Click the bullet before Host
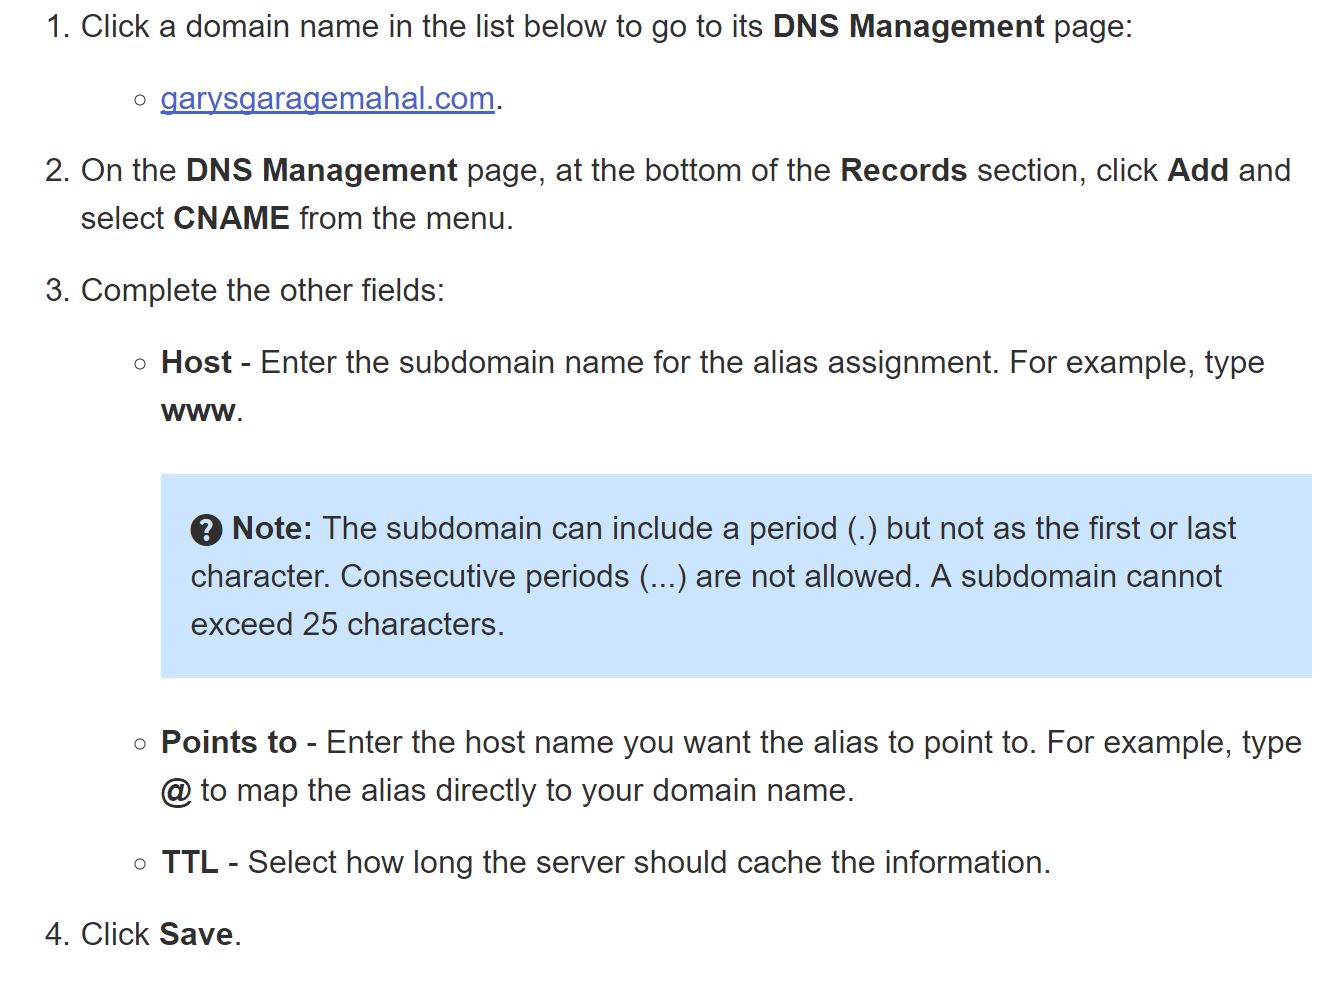Screen dimensions: 1335x987 [x=140, y=363]
